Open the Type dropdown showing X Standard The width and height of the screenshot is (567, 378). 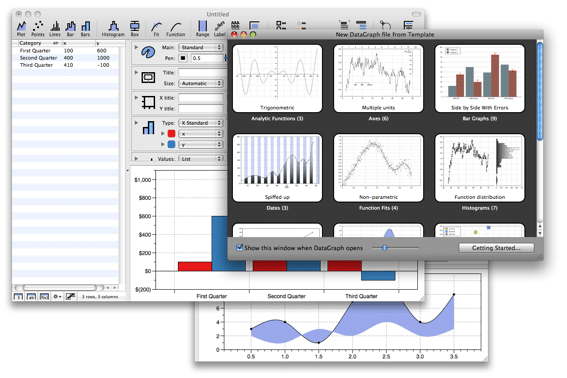coord(200,123)
